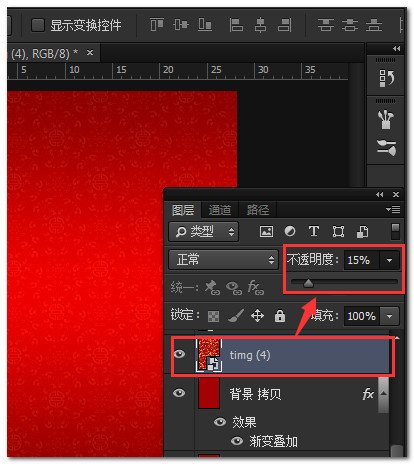The width and height of the screenshot is (414, 464).
Task: Close the (4), RGB/8 document tab
Action: tap(90, 53)
